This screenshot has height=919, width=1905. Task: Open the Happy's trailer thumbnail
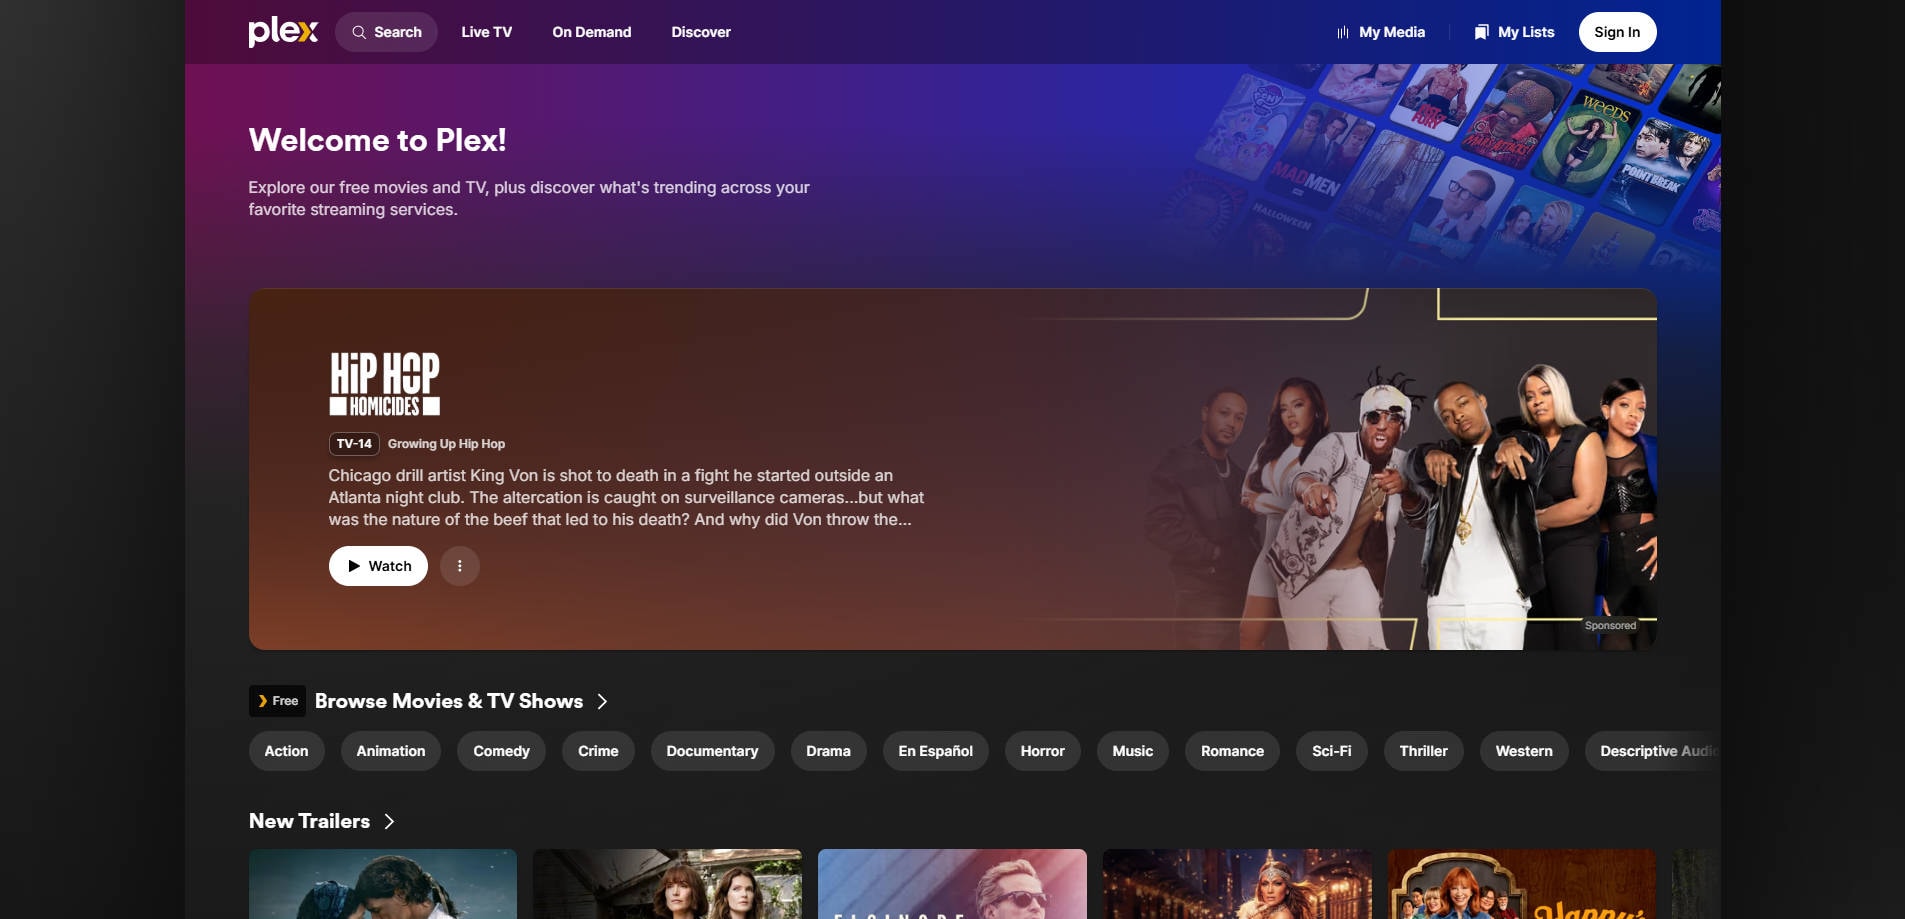point(1522,884)
